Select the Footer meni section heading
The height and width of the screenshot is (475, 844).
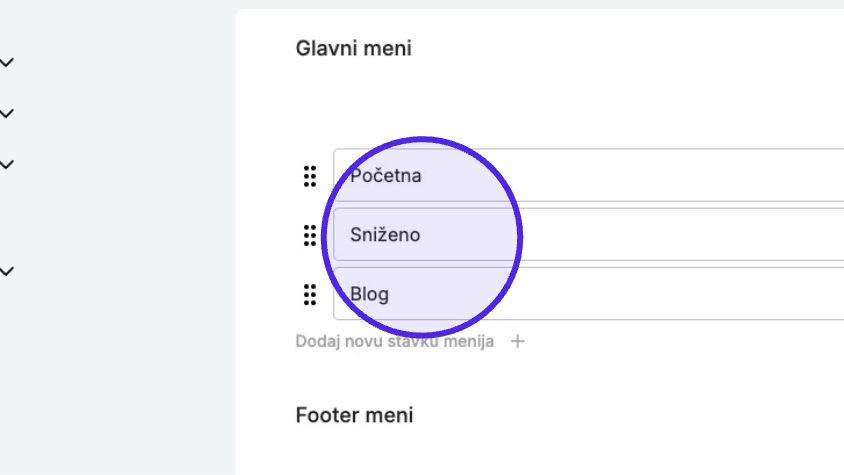click(x=354, y=415)
